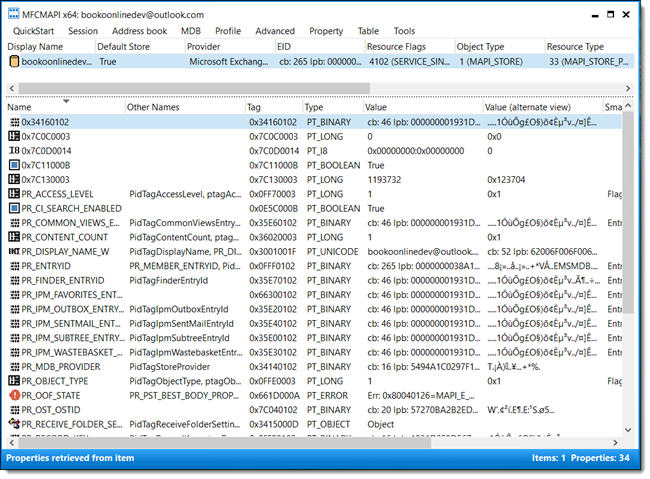Click the binary icon of PR_ENTRYID
Screen dimensions: 650x479
[15, 266]
